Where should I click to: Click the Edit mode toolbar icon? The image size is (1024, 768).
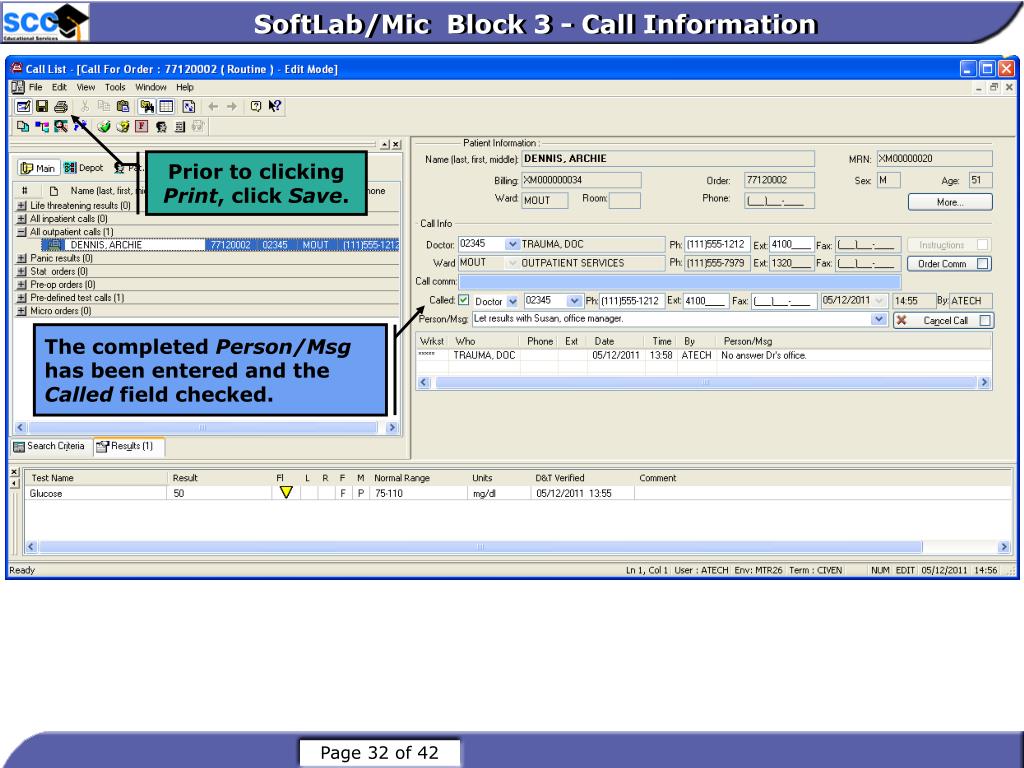[x=23, y=106]
